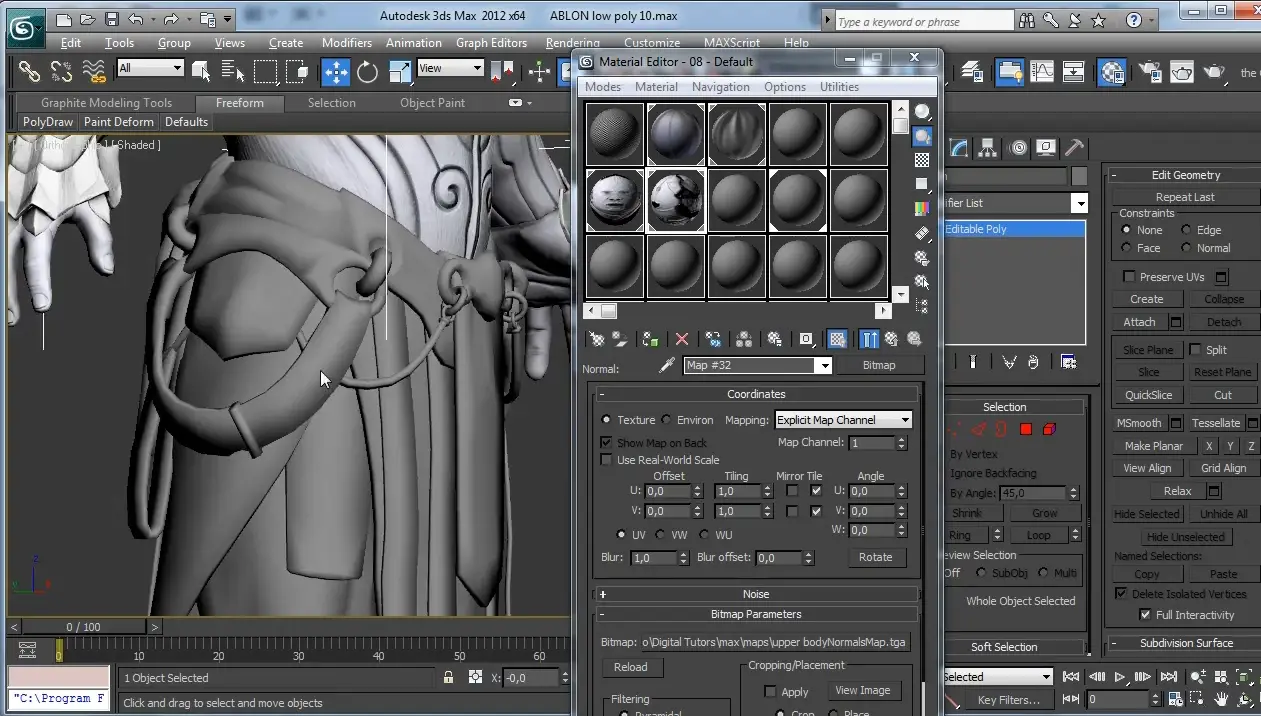Uncheck Show Map on Back

point(606,442)
